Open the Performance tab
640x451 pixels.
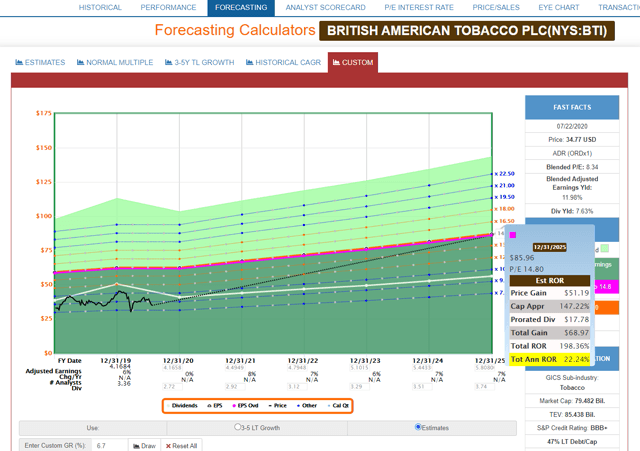[x=168, y=7]
